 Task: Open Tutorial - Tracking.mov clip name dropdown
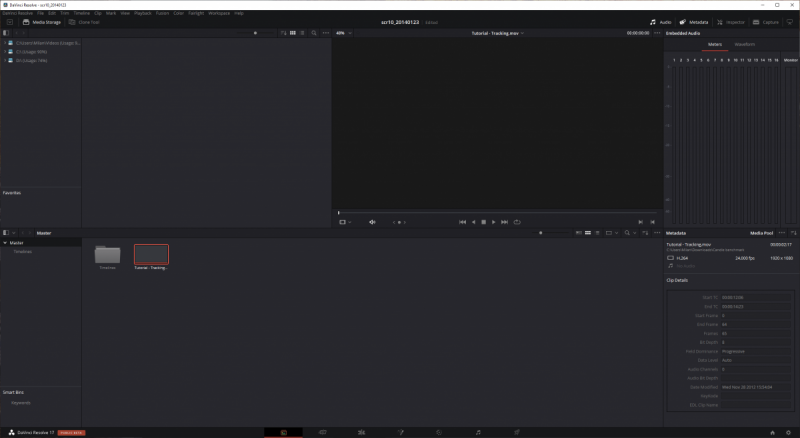(497, 33)
